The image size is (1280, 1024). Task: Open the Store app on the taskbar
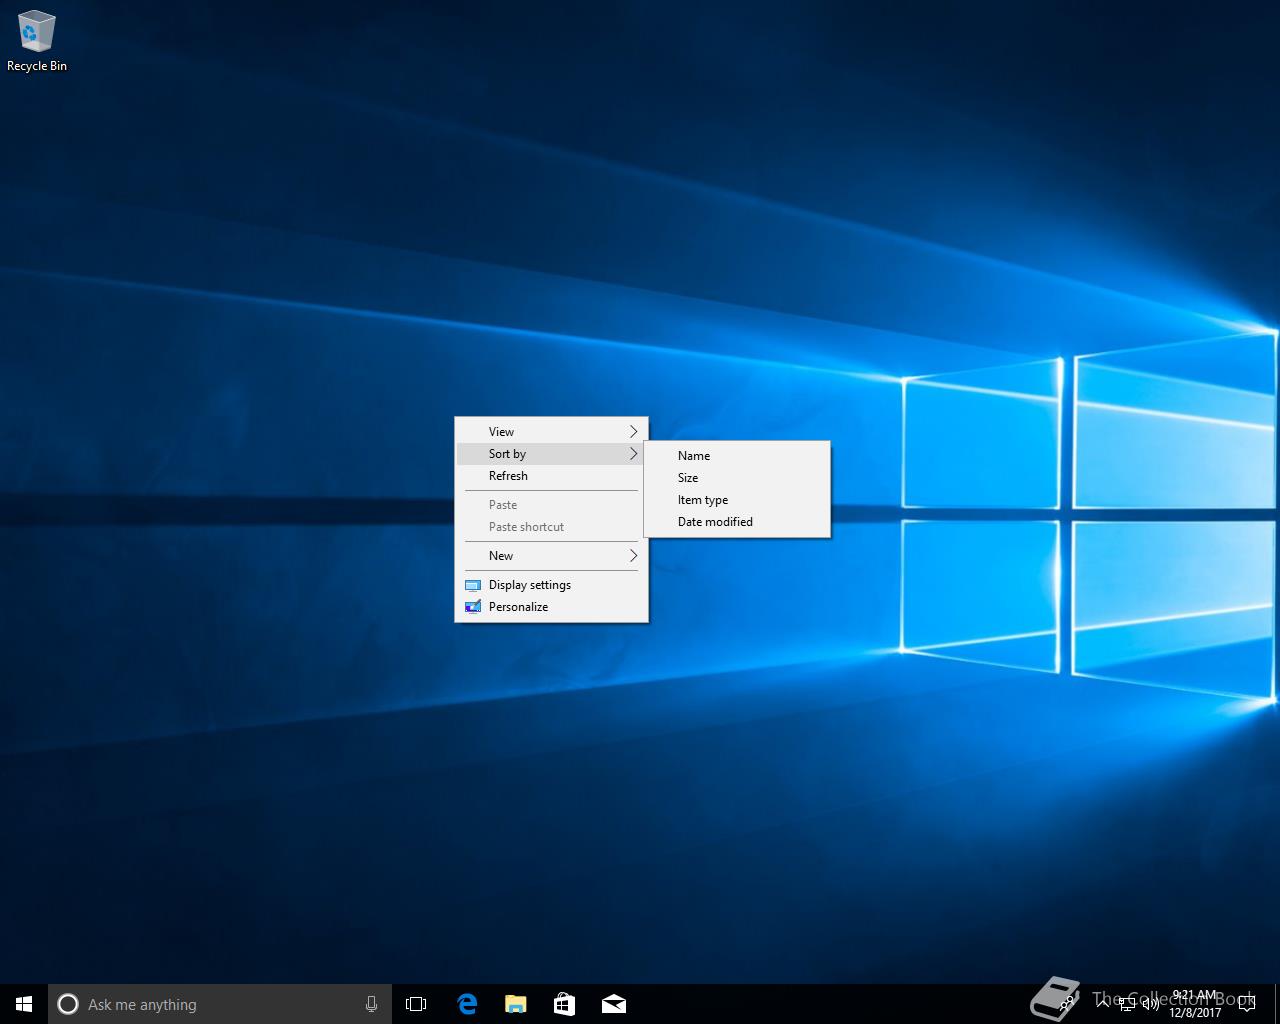(564, 1004)
